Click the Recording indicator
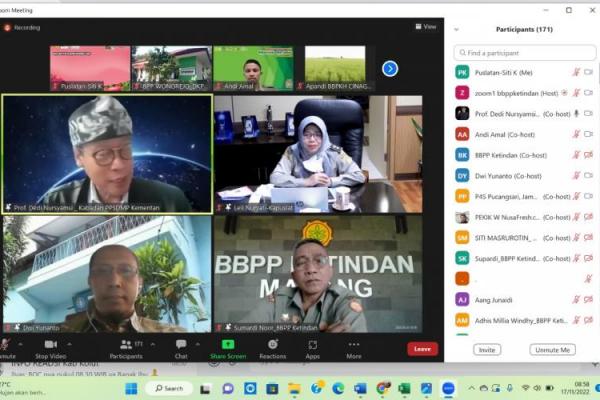Screen dimensions: 600x400 (22, 28)
